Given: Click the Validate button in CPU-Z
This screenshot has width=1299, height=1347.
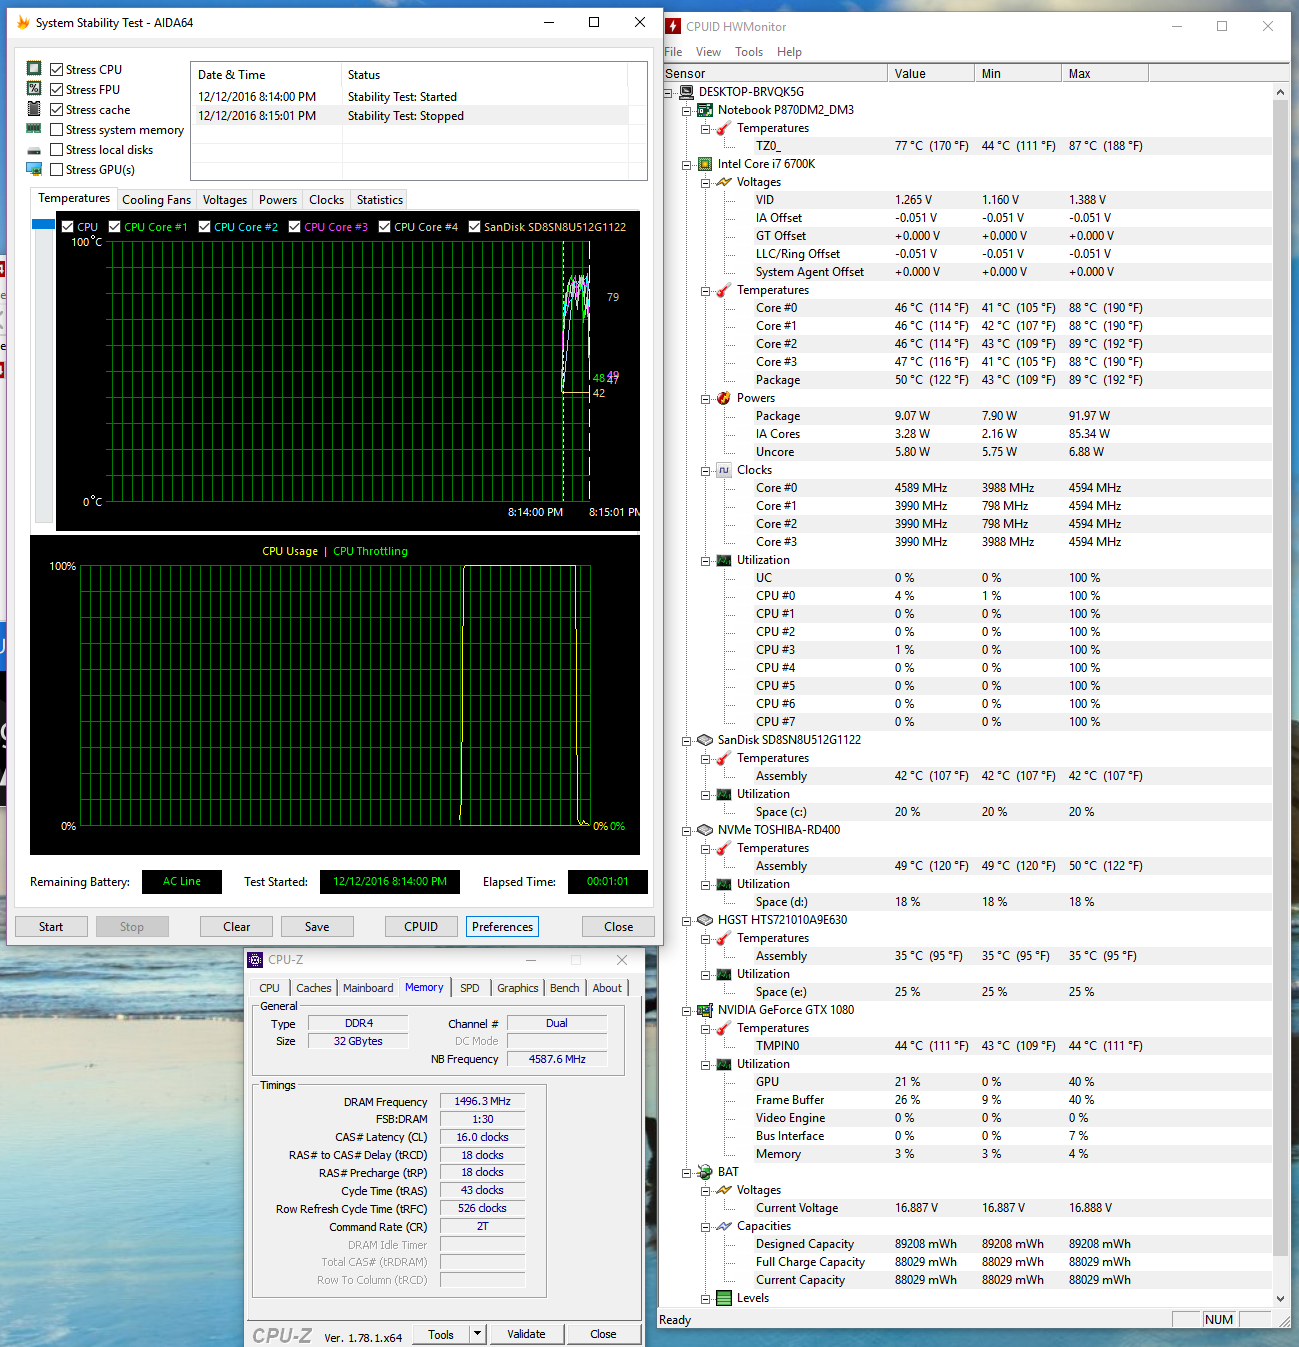Looking at the screenshot, I should click(526, 1334).
